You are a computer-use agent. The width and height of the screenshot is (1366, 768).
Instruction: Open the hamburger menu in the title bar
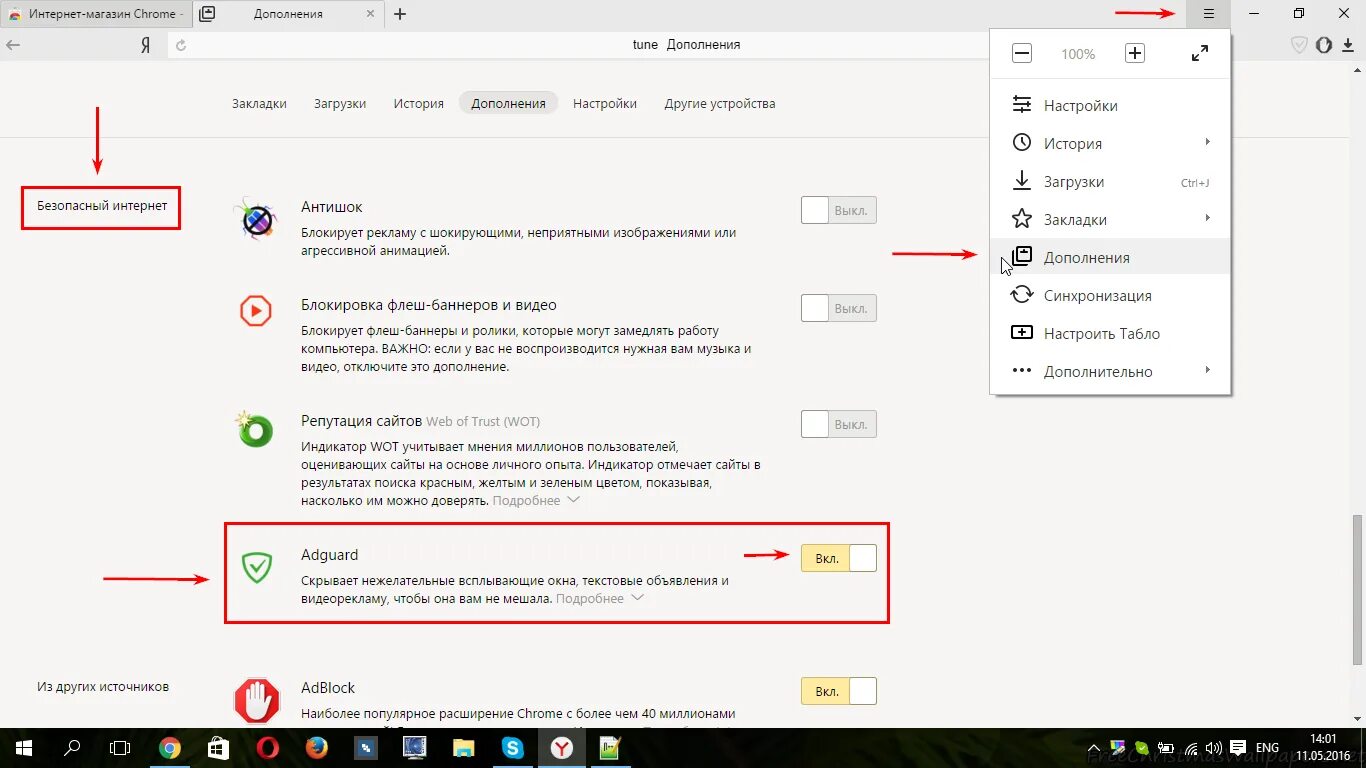point(1208,14)
